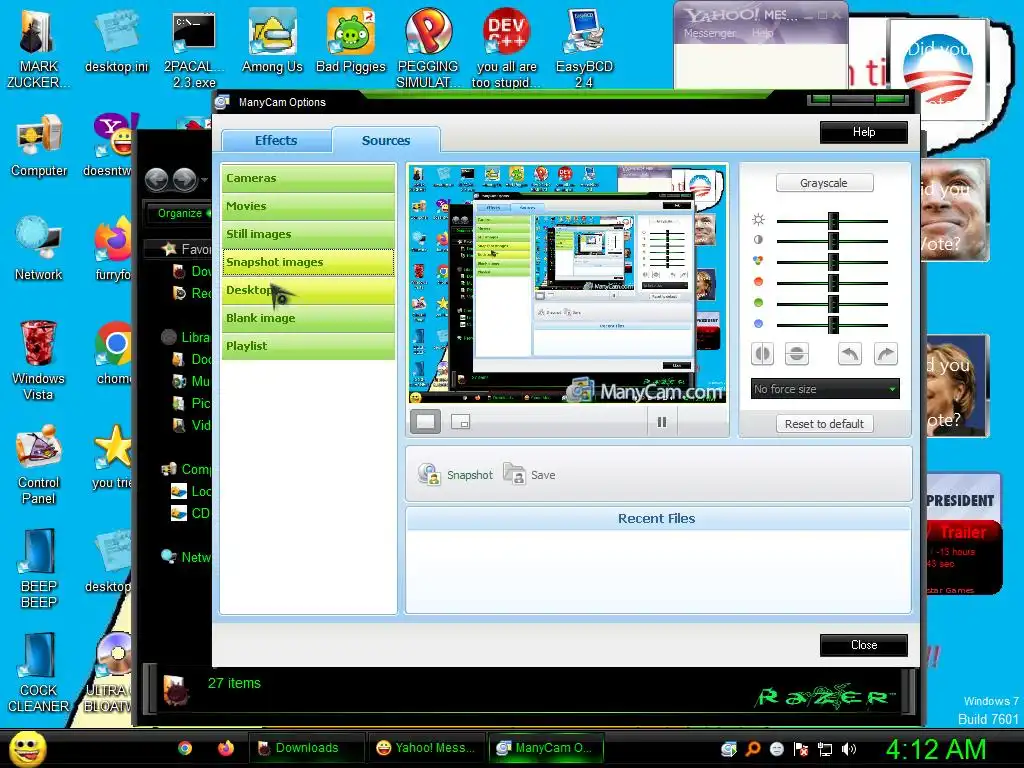Open MARK ZUCKER desktop icon
Screen dimensions: 1024x768
(38, 47)
